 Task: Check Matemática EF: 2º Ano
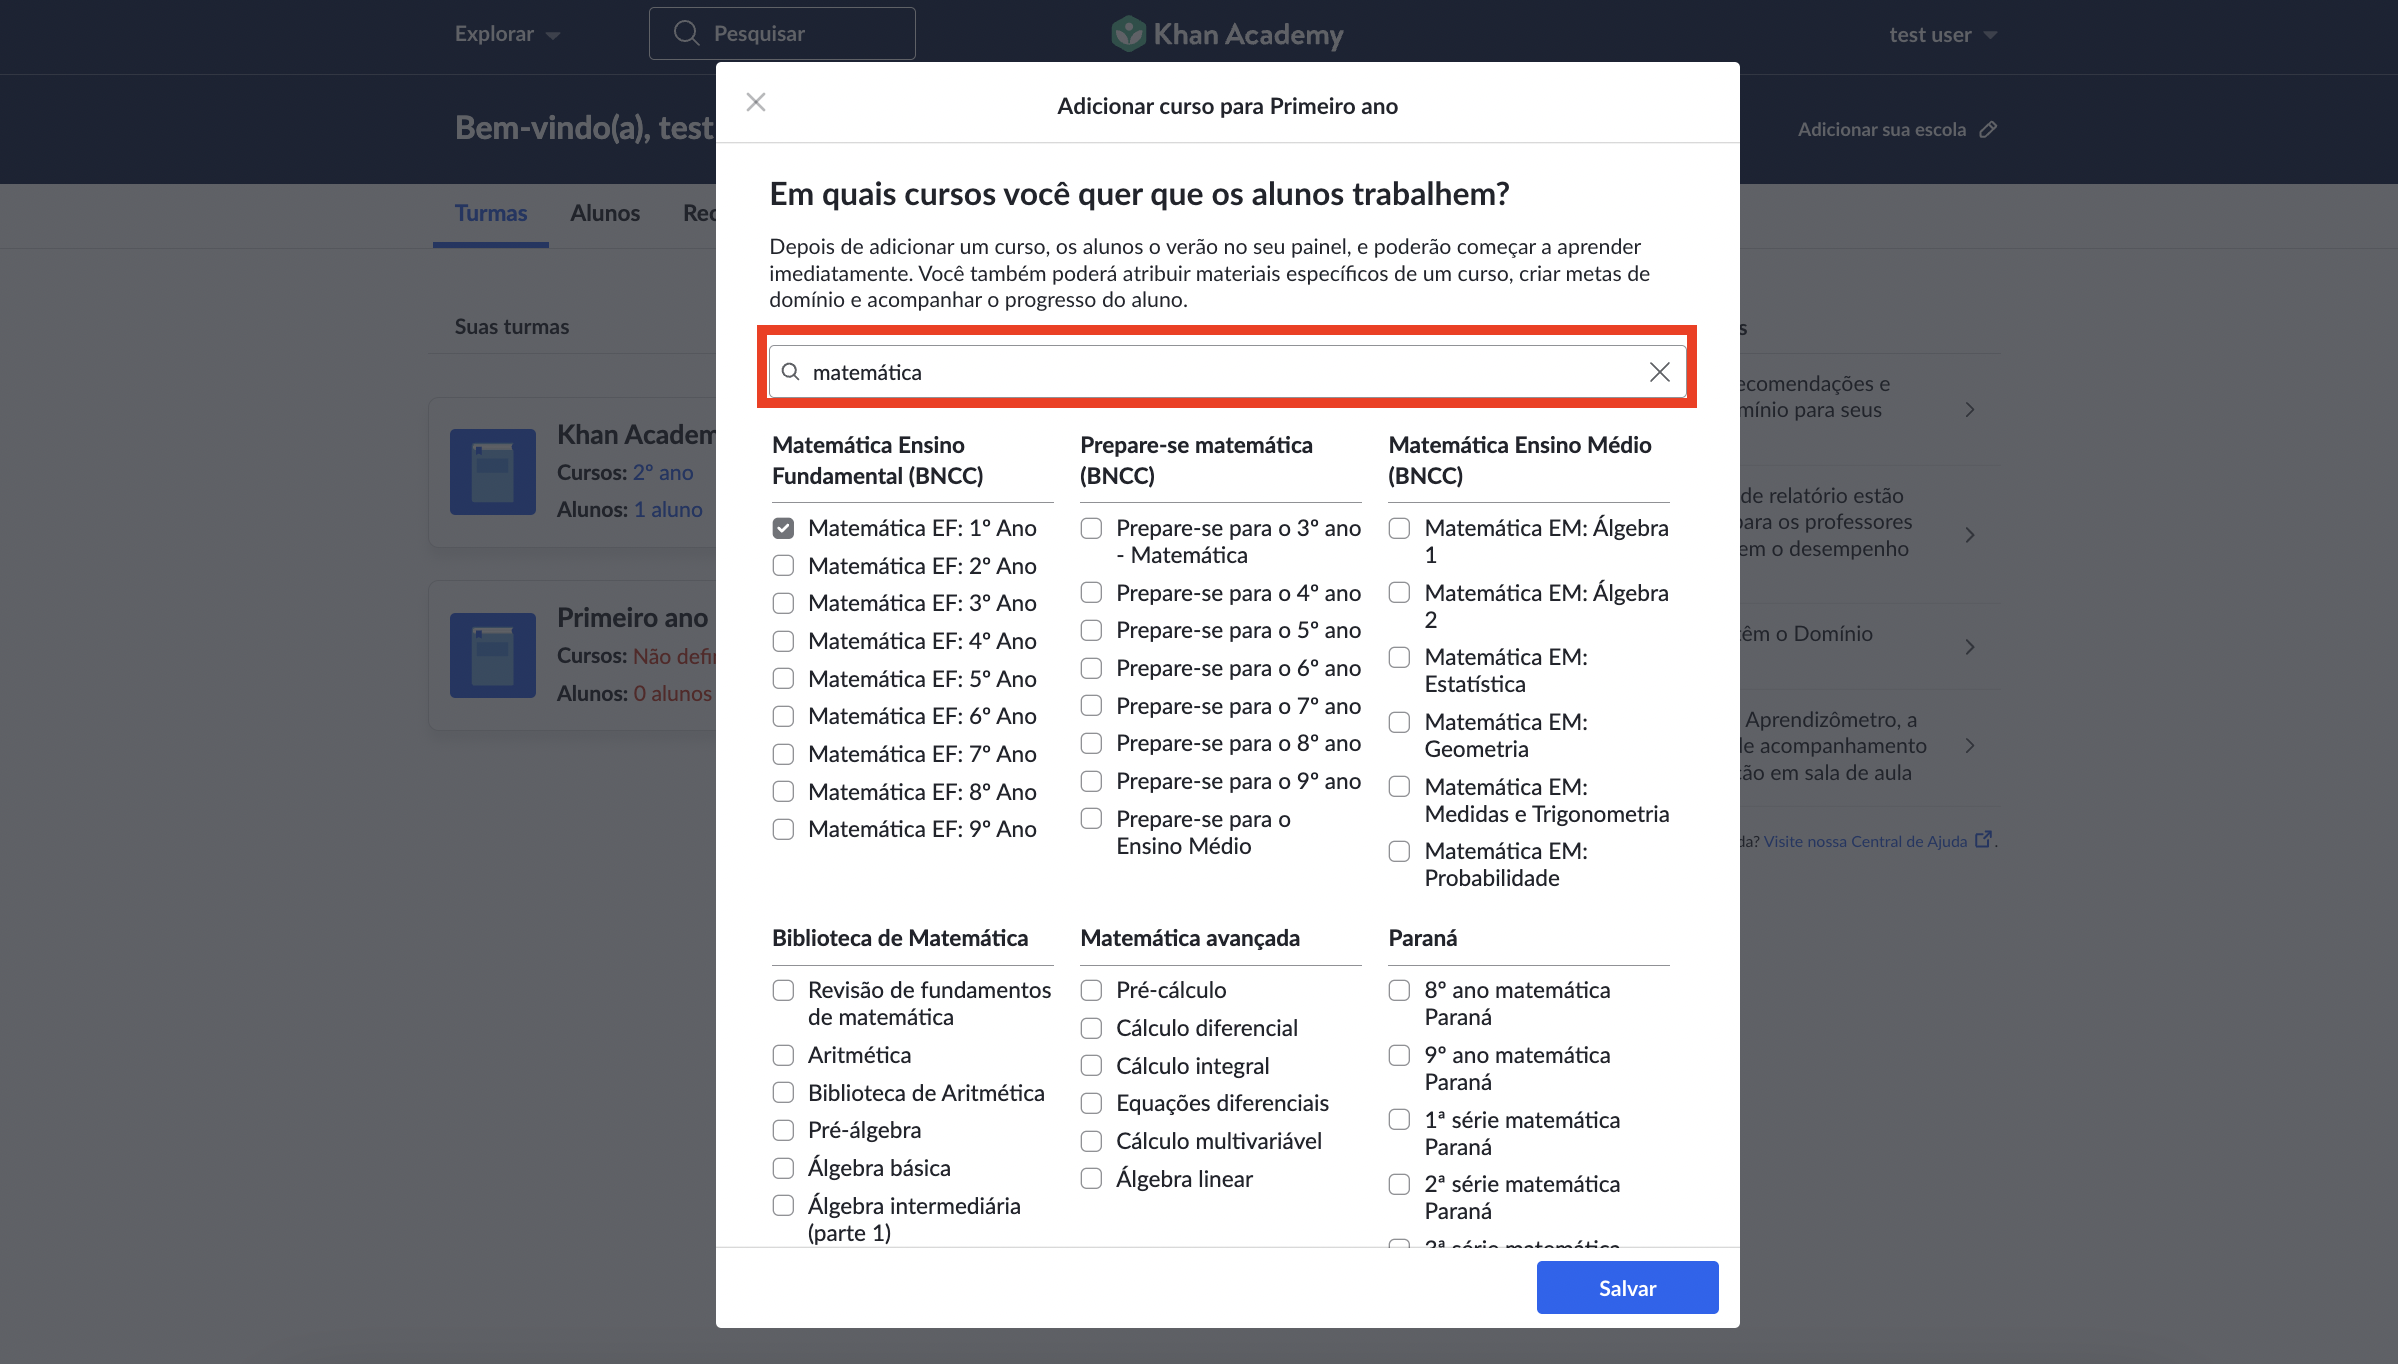783,566
